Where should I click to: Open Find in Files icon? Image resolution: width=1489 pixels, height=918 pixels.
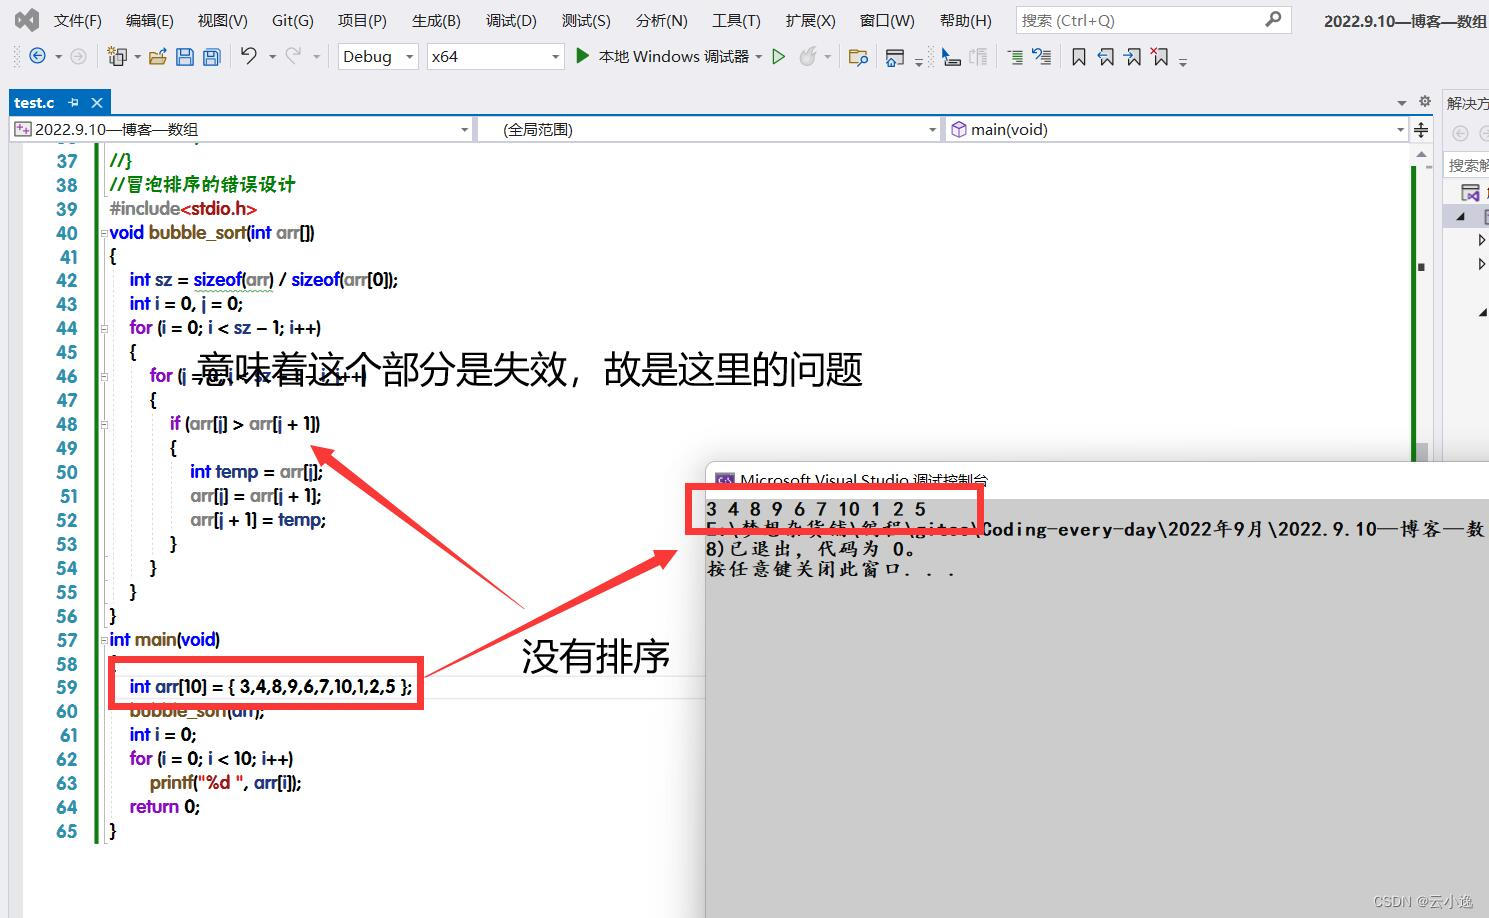click(858, 57)
